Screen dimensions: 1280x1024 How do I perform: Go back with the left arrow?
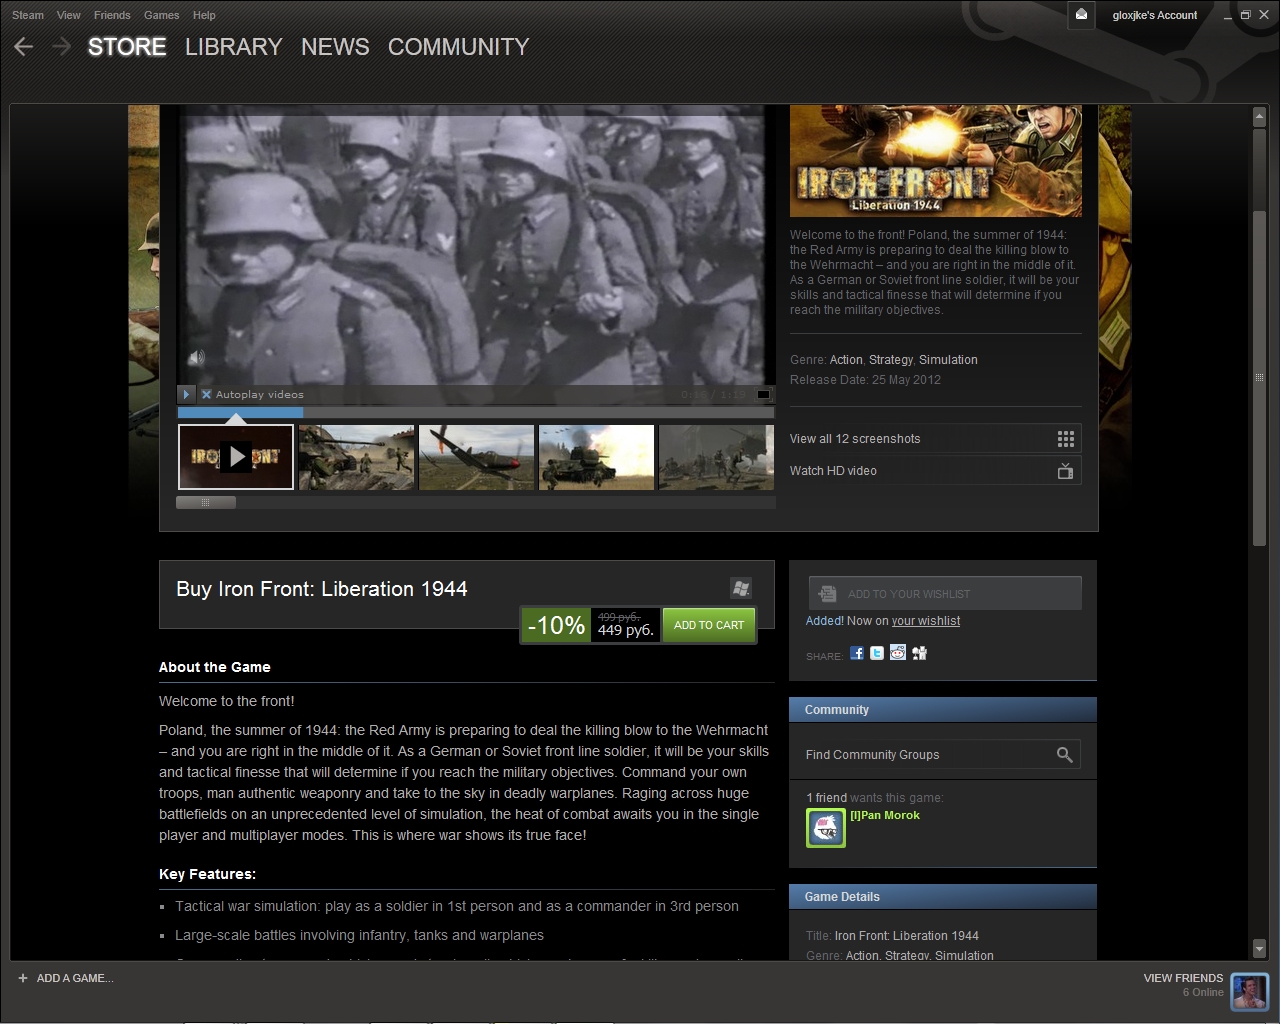tap(24, 46)
